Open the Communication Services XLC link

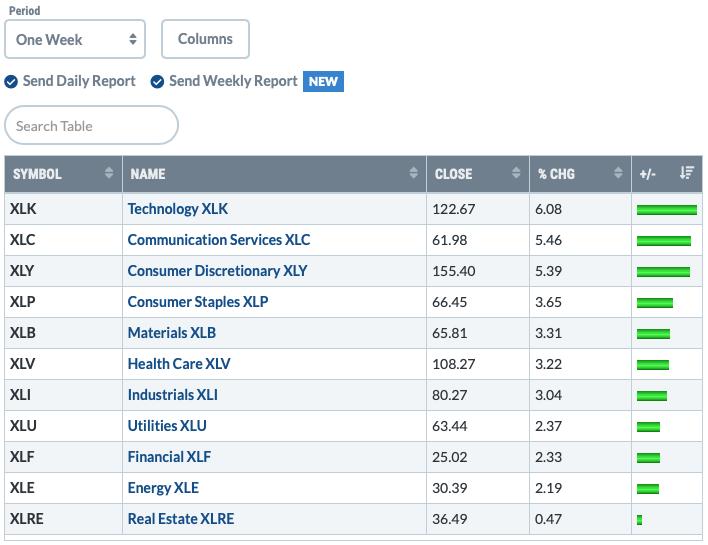[219, 240]
